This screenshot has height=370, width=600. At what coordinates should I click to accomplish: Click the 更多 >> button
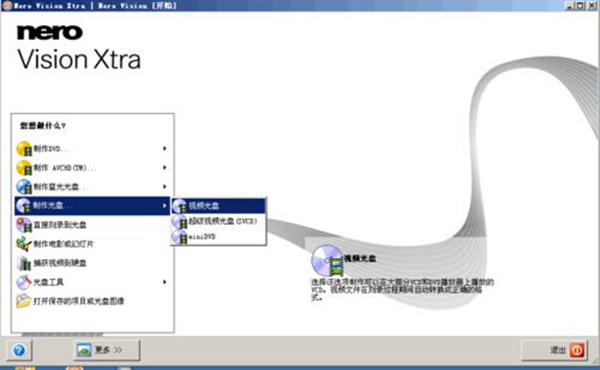click(106, 350)
